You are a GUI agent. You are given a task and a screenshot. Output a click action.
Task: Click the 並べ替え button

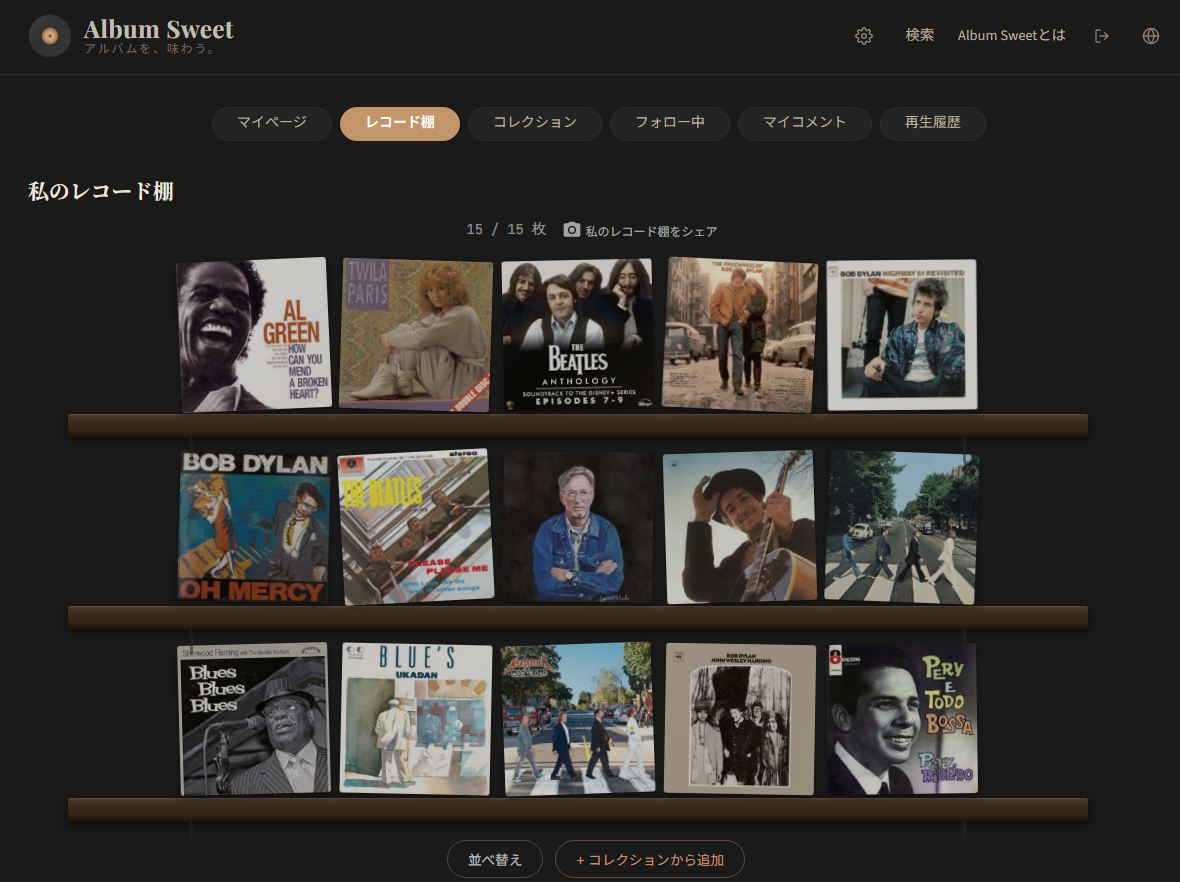[494, 858]
